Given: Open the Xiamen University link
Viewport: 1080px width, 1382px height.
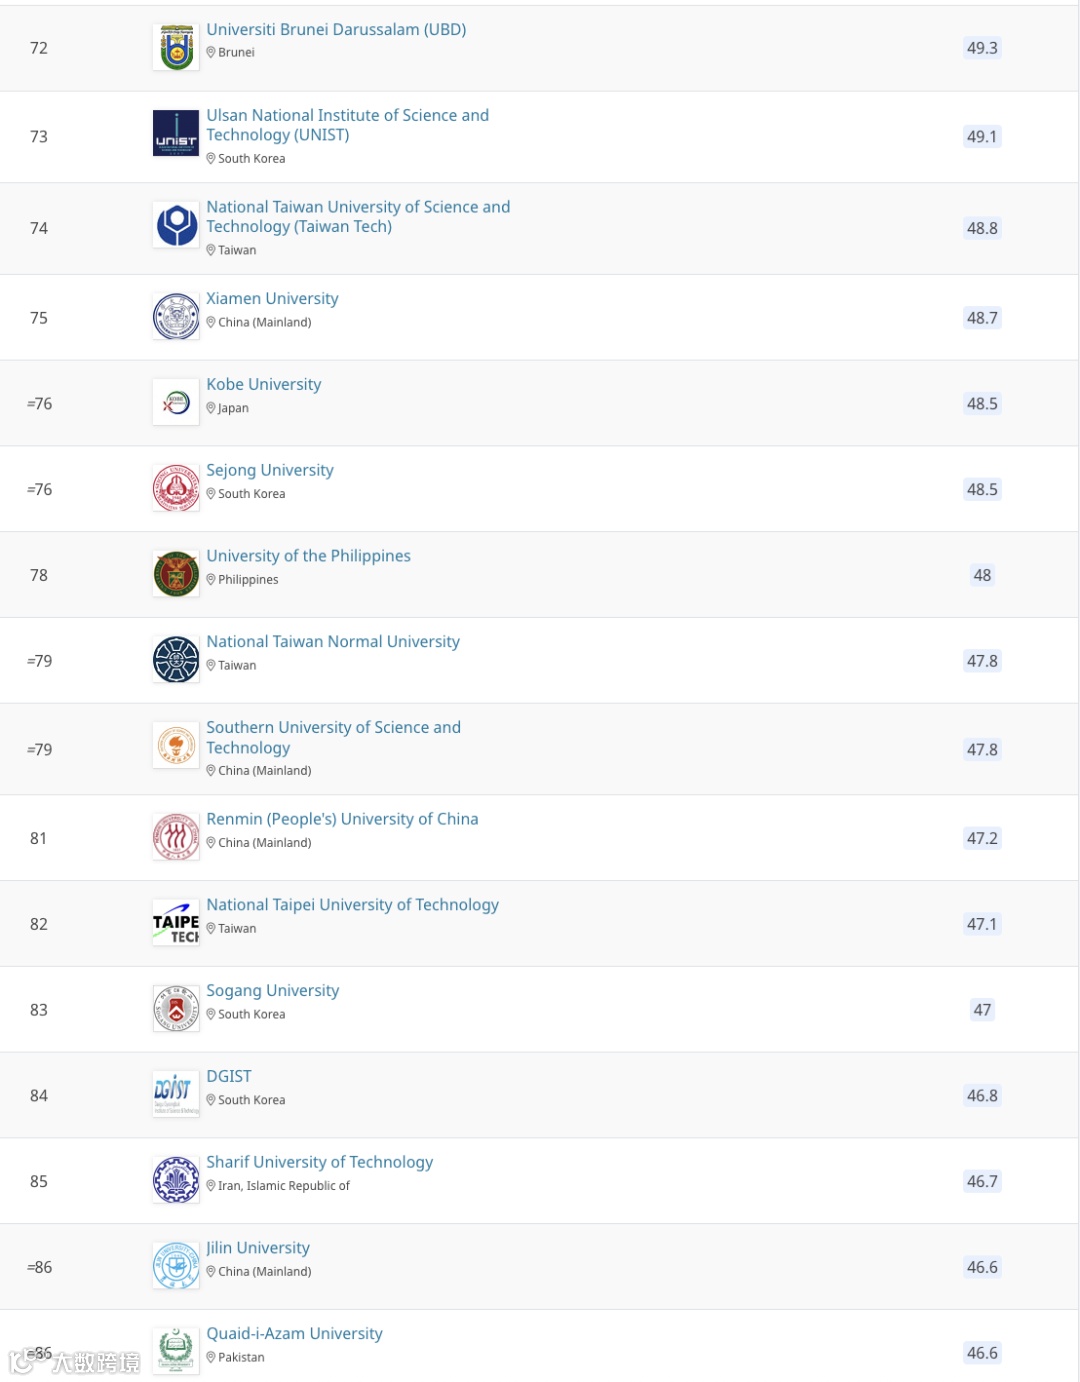Looking at the screenshot, I should (x=272, y=298).
